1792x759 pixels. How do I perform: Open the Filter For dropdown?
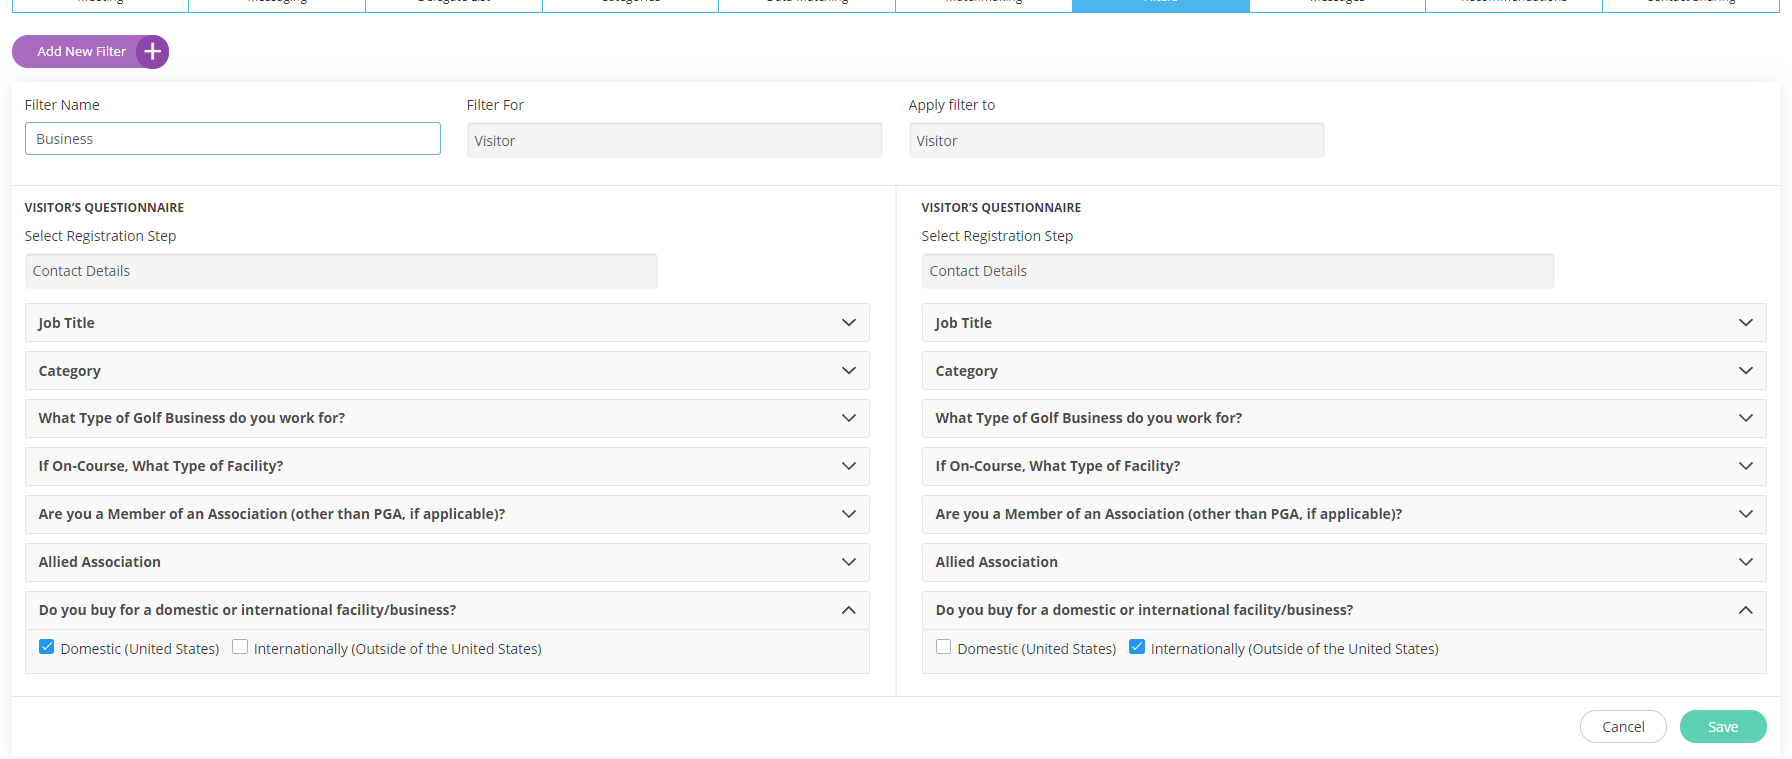(x=674, y=141)
